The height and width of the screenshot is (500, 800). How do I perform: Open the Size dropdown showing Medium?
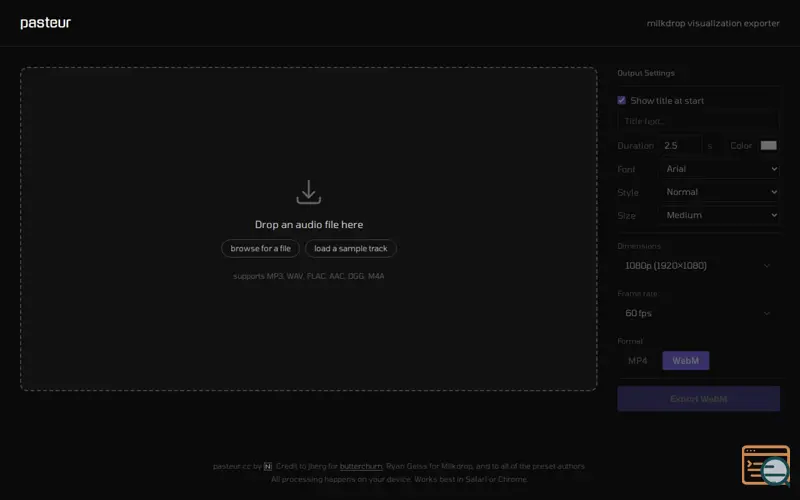coord(719,215)
